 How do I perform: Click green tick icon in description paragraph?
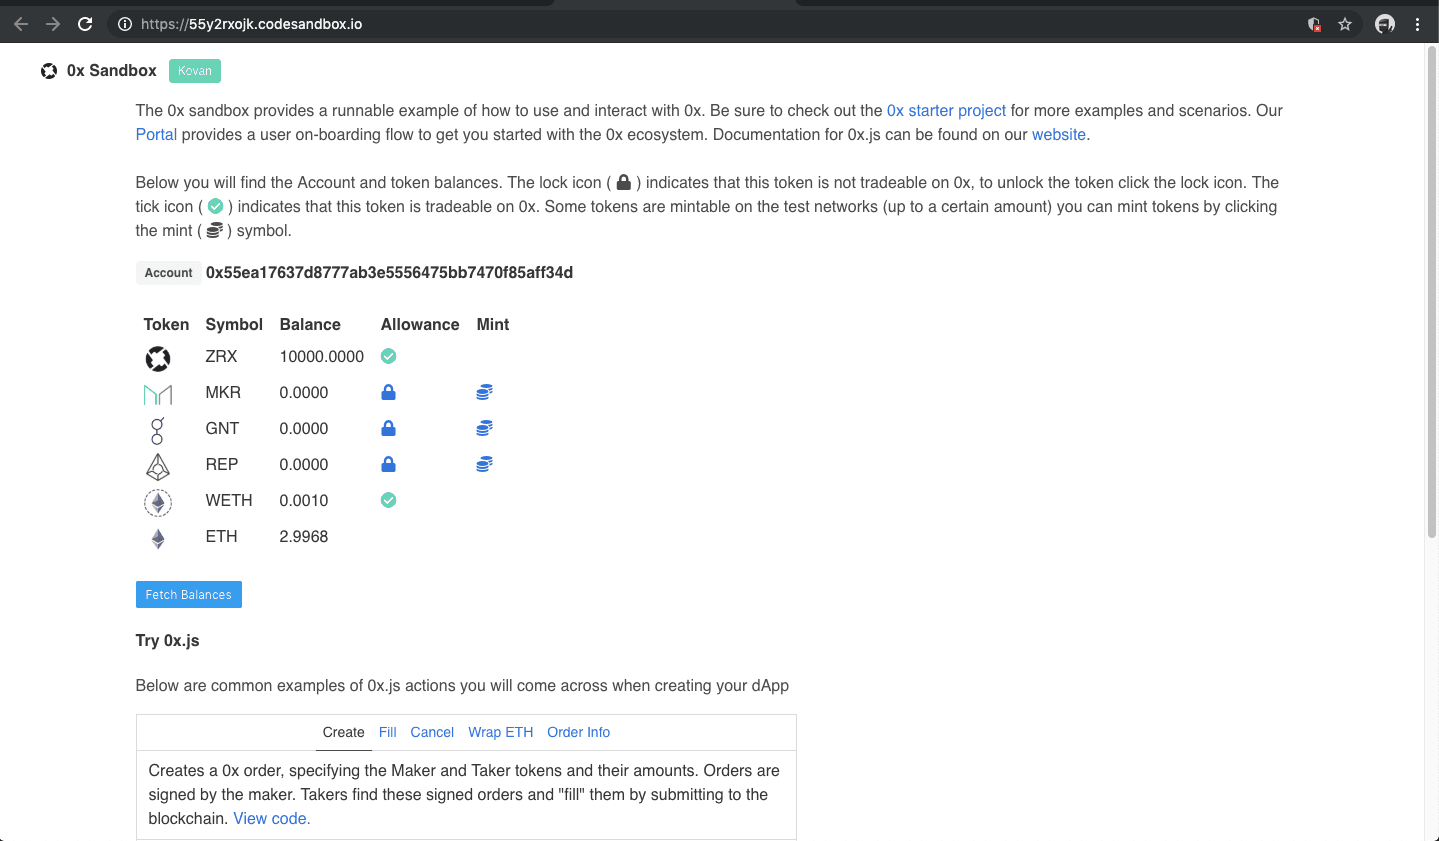215,206
